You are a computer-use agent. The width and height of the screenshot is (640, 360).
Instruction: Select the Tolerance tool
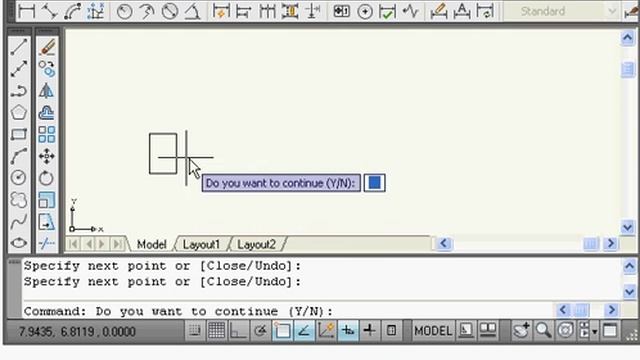(x=342, y=11)
